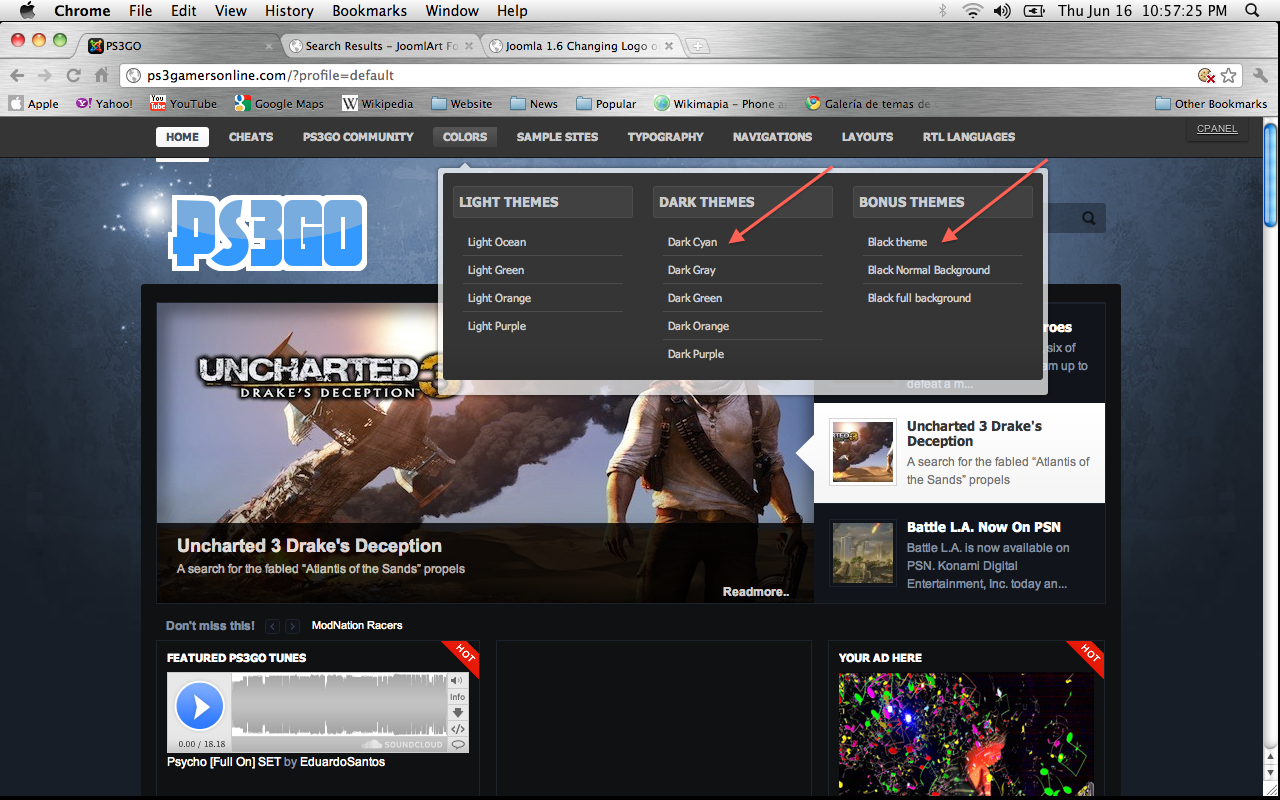Bookmark this page with the star icon
Image resolution: width=1280 pixels, height=800 pixels.
tap(1229, 75)
